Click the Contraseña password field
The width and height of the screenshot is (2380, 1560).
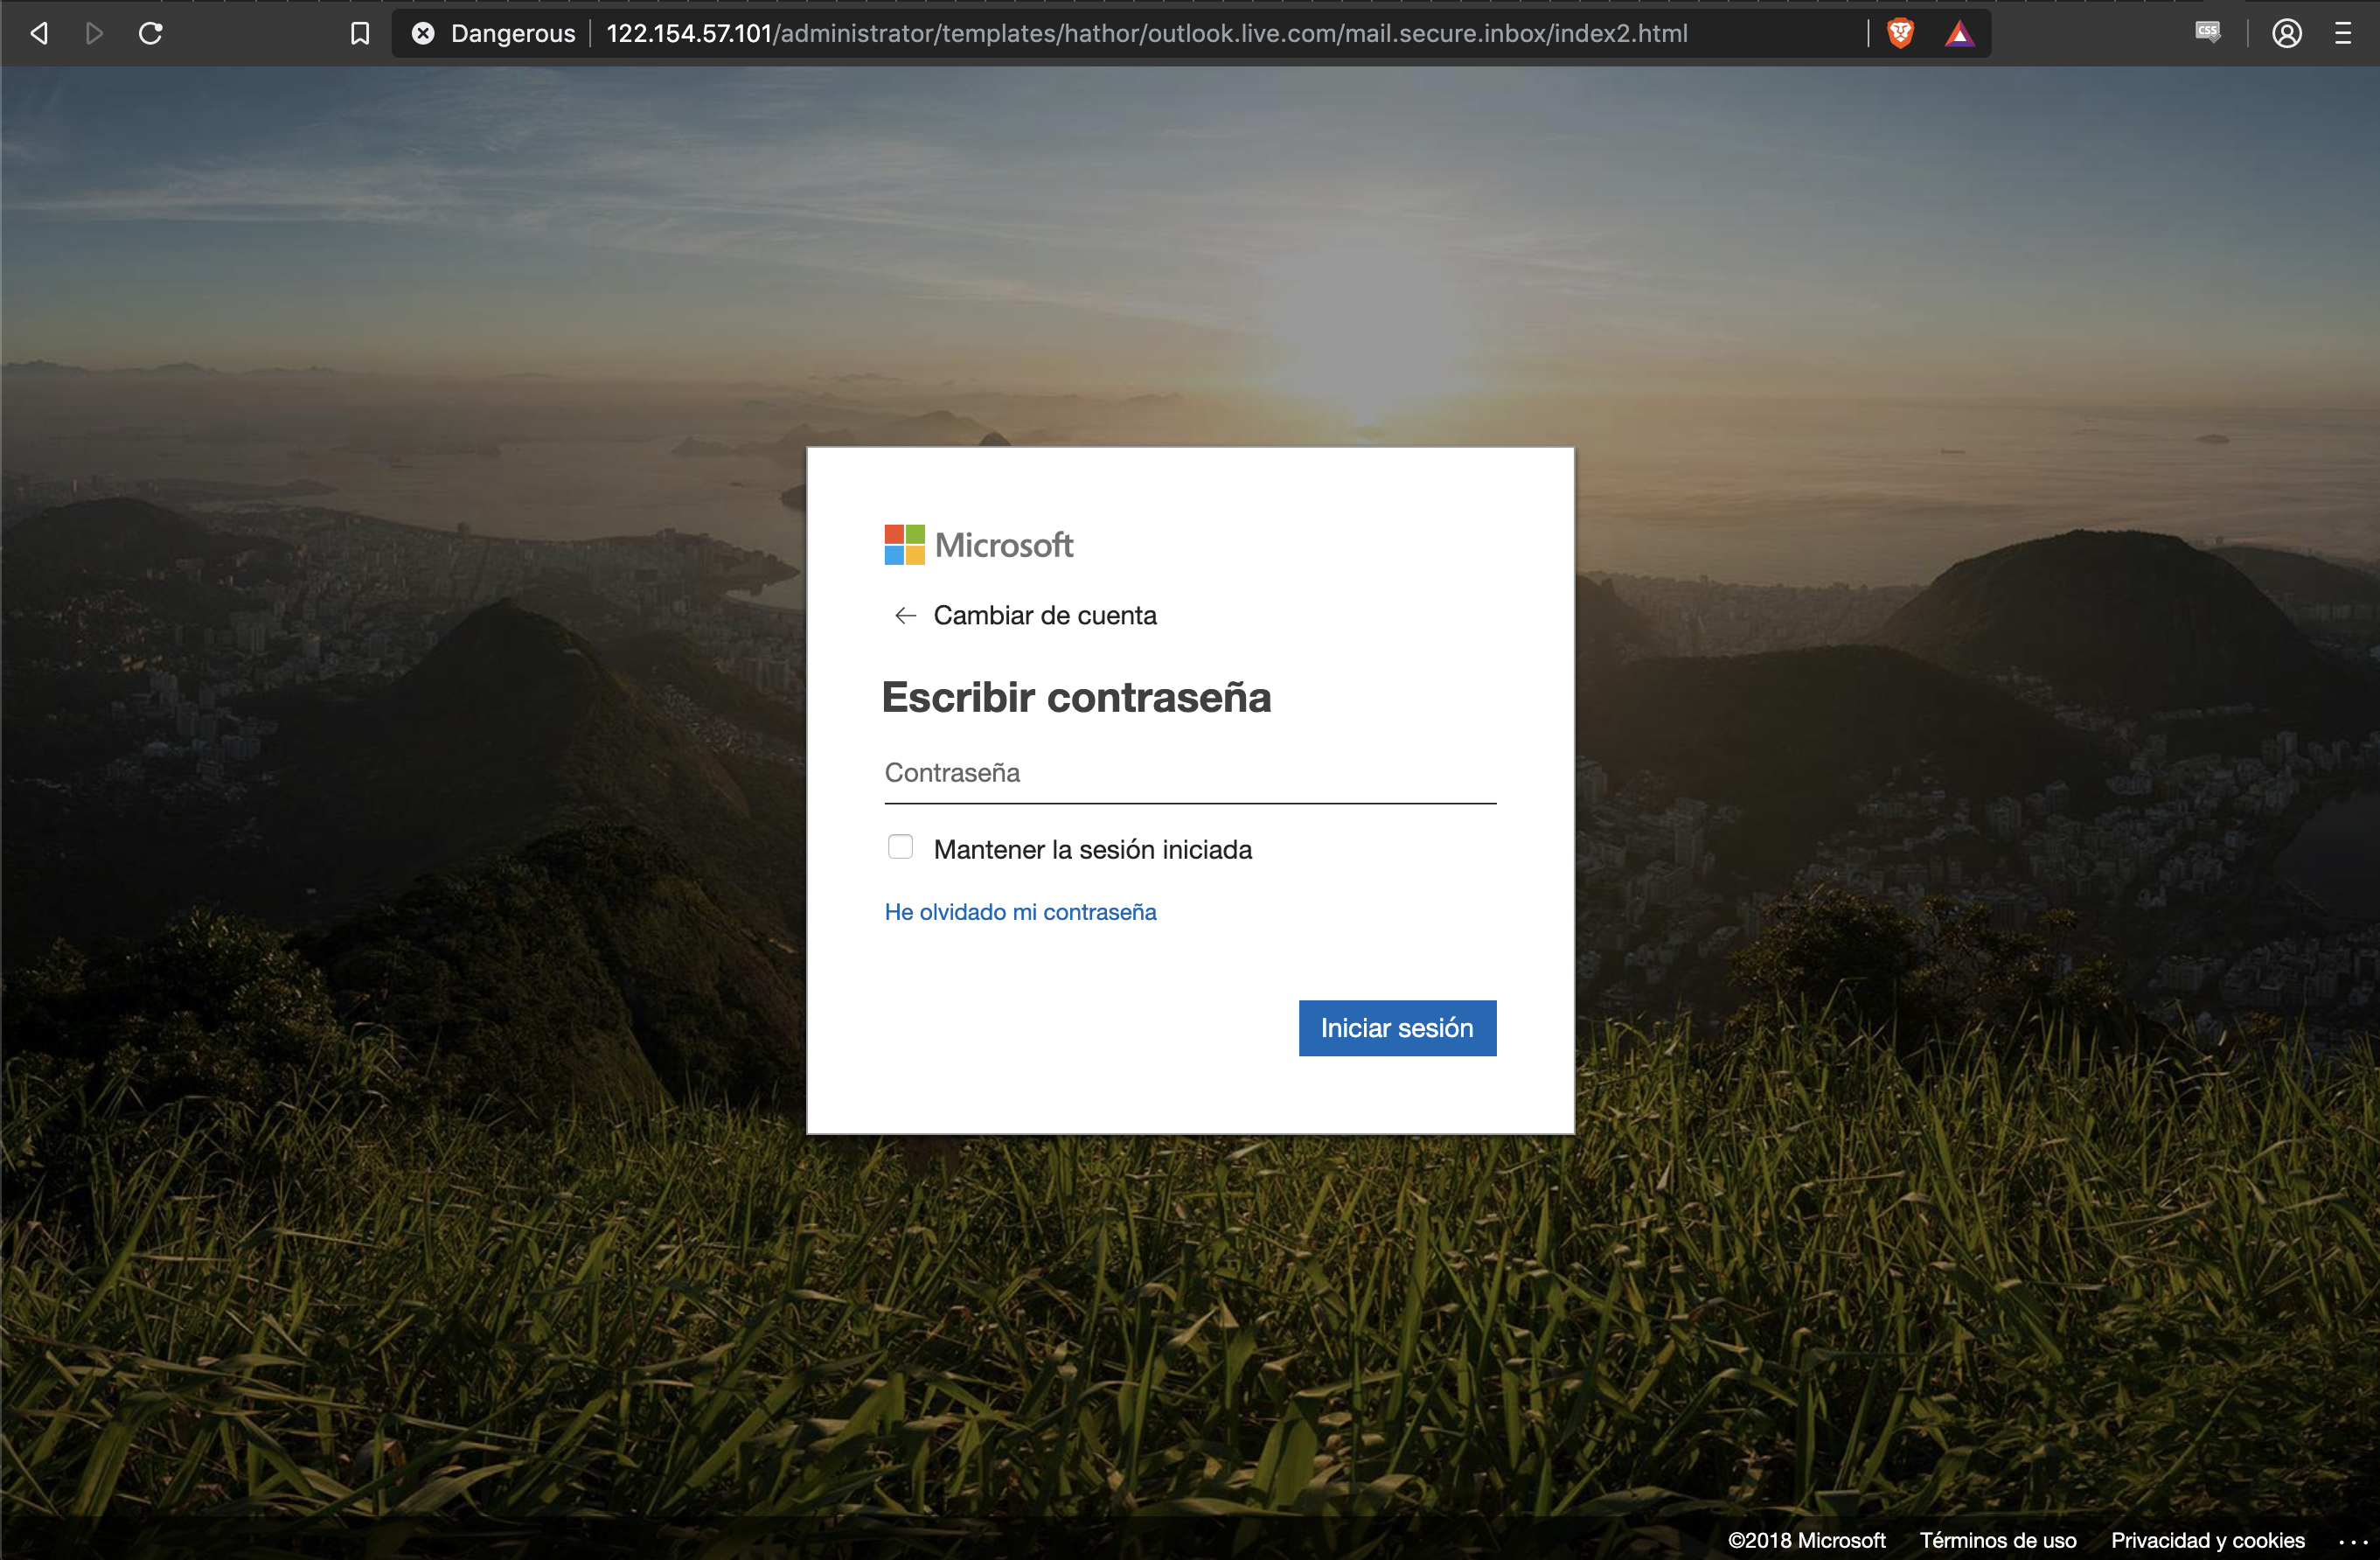pyautogui.click(x=1189, y=773)
